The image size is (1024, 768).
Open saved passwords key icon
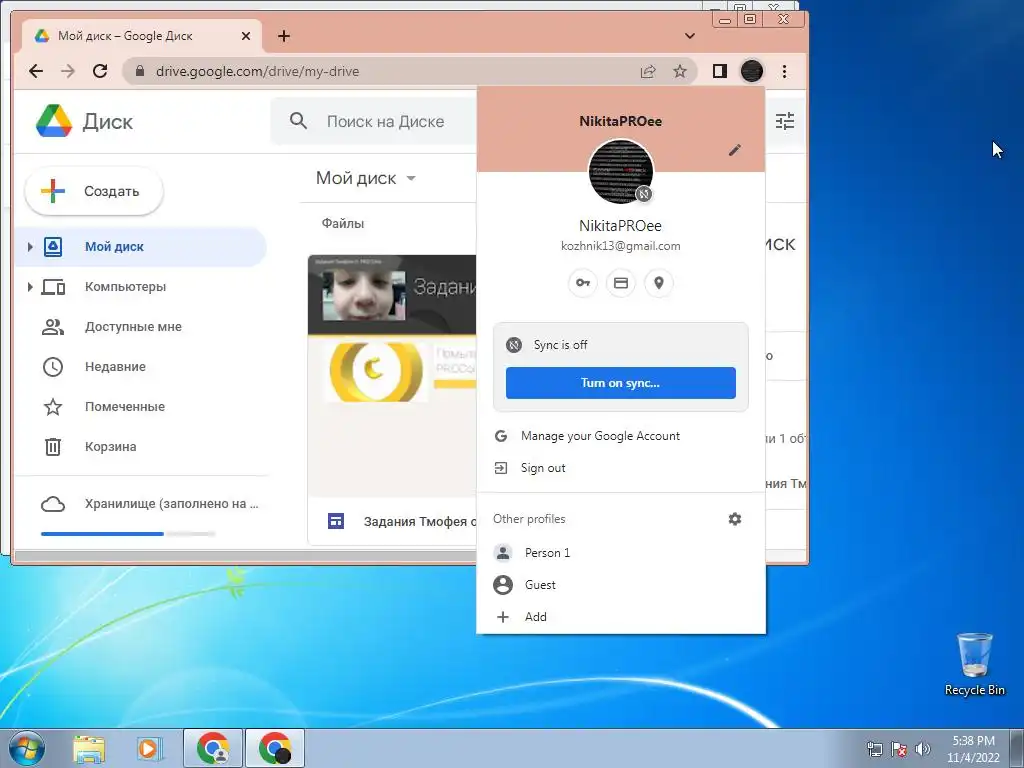click(x=583, y=283)
